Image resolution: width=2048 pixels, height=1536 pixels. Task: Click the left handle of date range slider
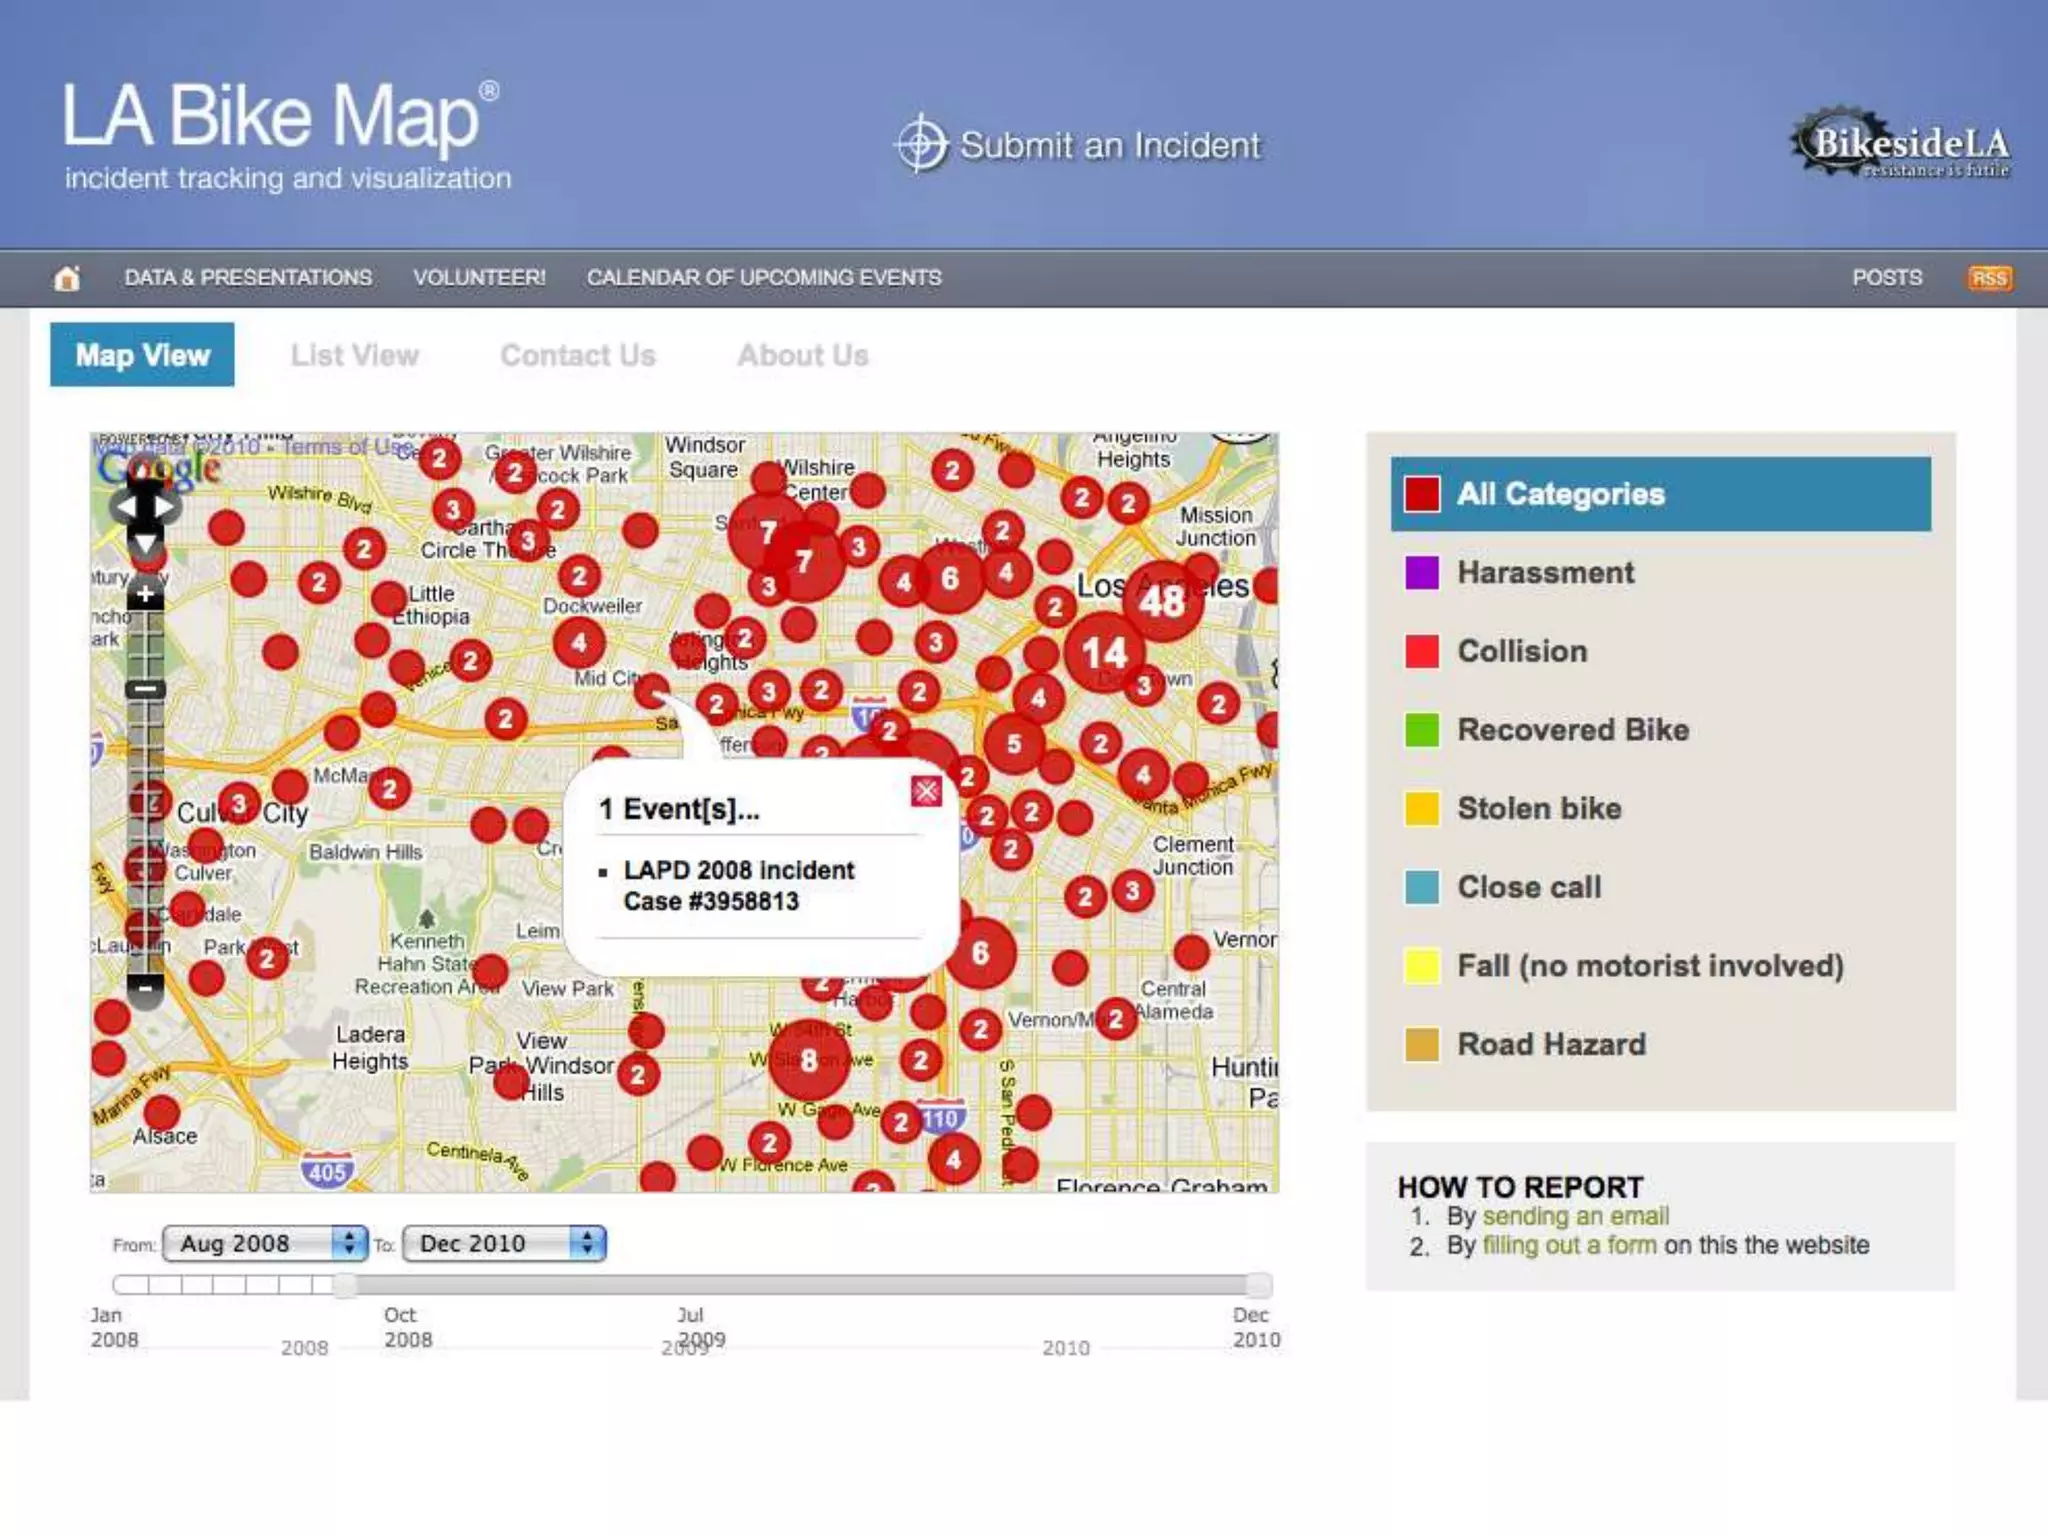[344, 1285]
